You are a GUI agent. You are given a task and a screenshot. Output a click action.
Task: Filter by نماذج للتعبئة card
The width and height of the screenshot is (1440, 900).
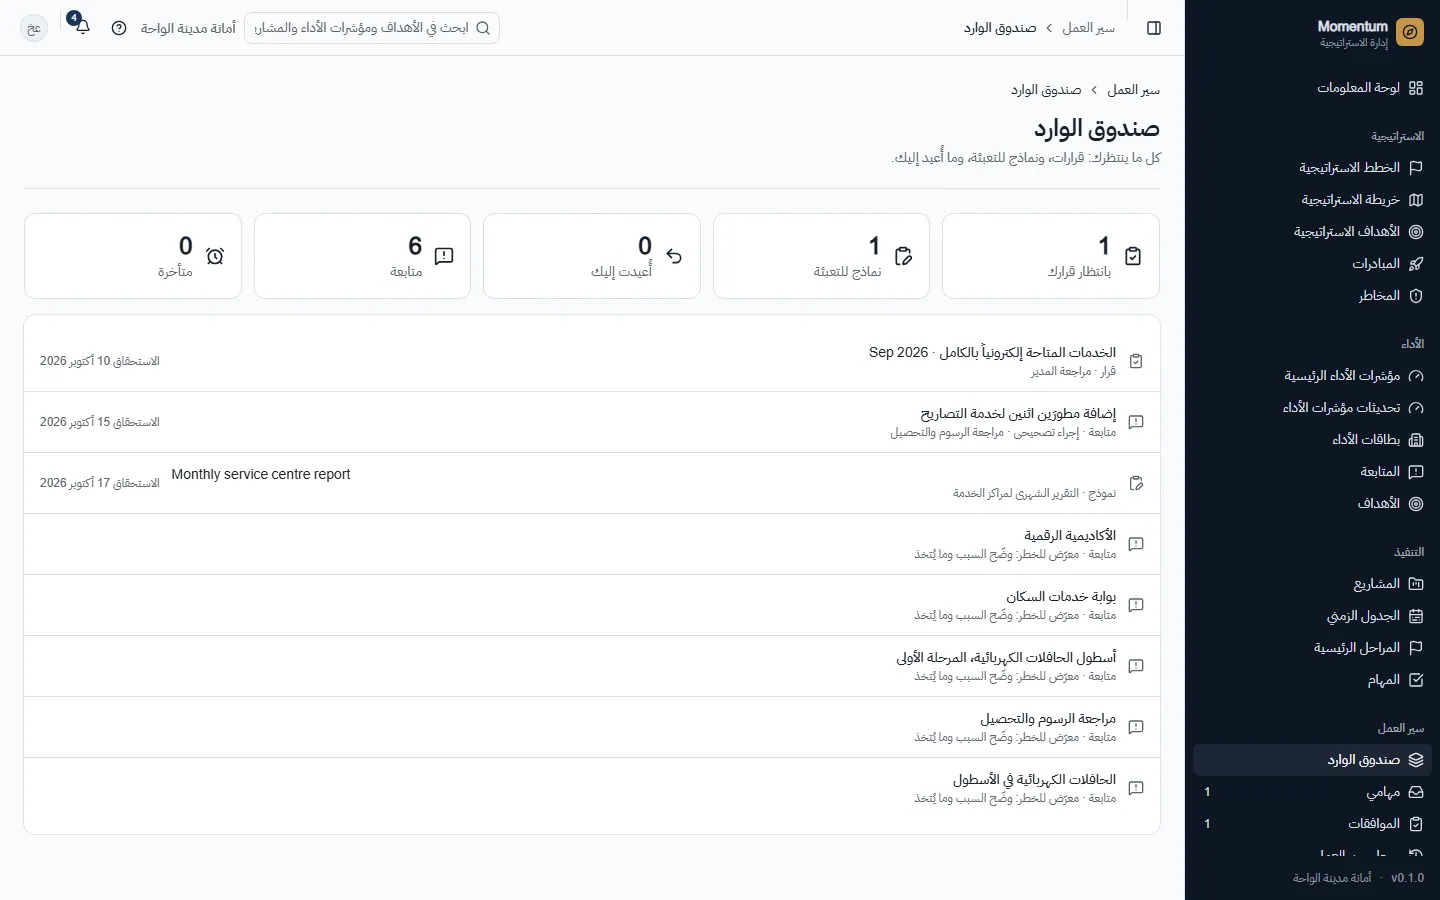pyautogui.click(x=821, y=256)
